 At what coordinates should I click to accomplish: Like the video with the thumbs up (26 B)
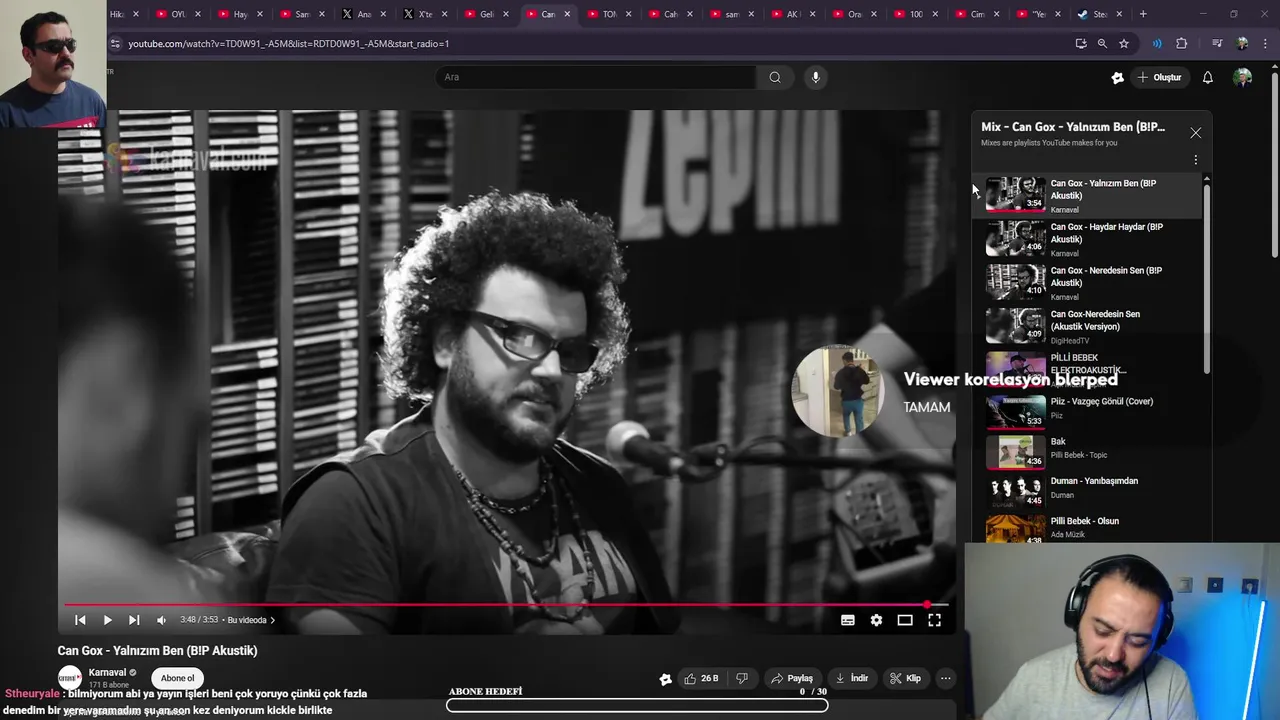[701, 678]
